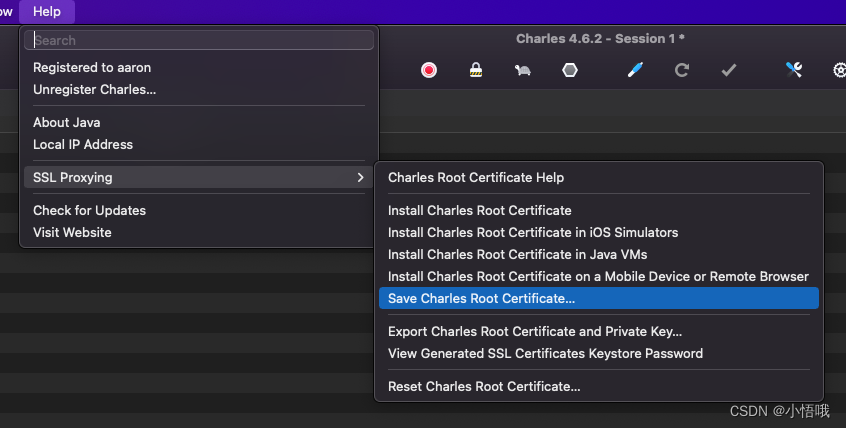Click the repeat request refresh icon
The width and height of the screenshot is (846, 428).
pos(681,70)
